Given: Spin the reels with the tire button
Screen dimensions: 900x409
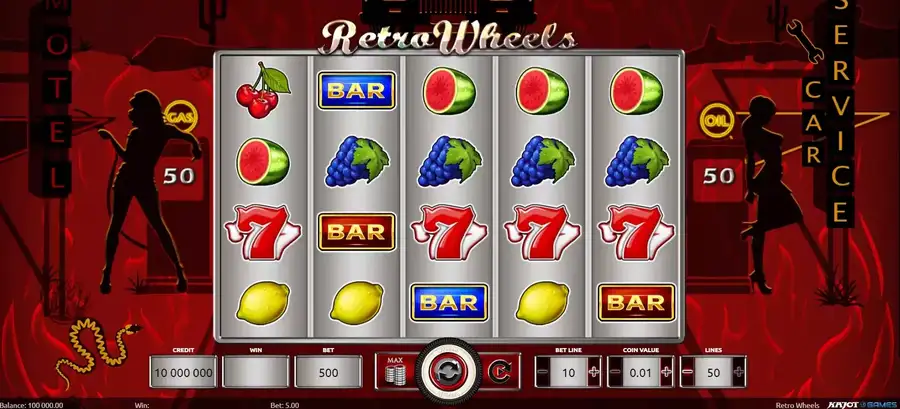Looking at the screenshot, I should click(x=448, y=371).
